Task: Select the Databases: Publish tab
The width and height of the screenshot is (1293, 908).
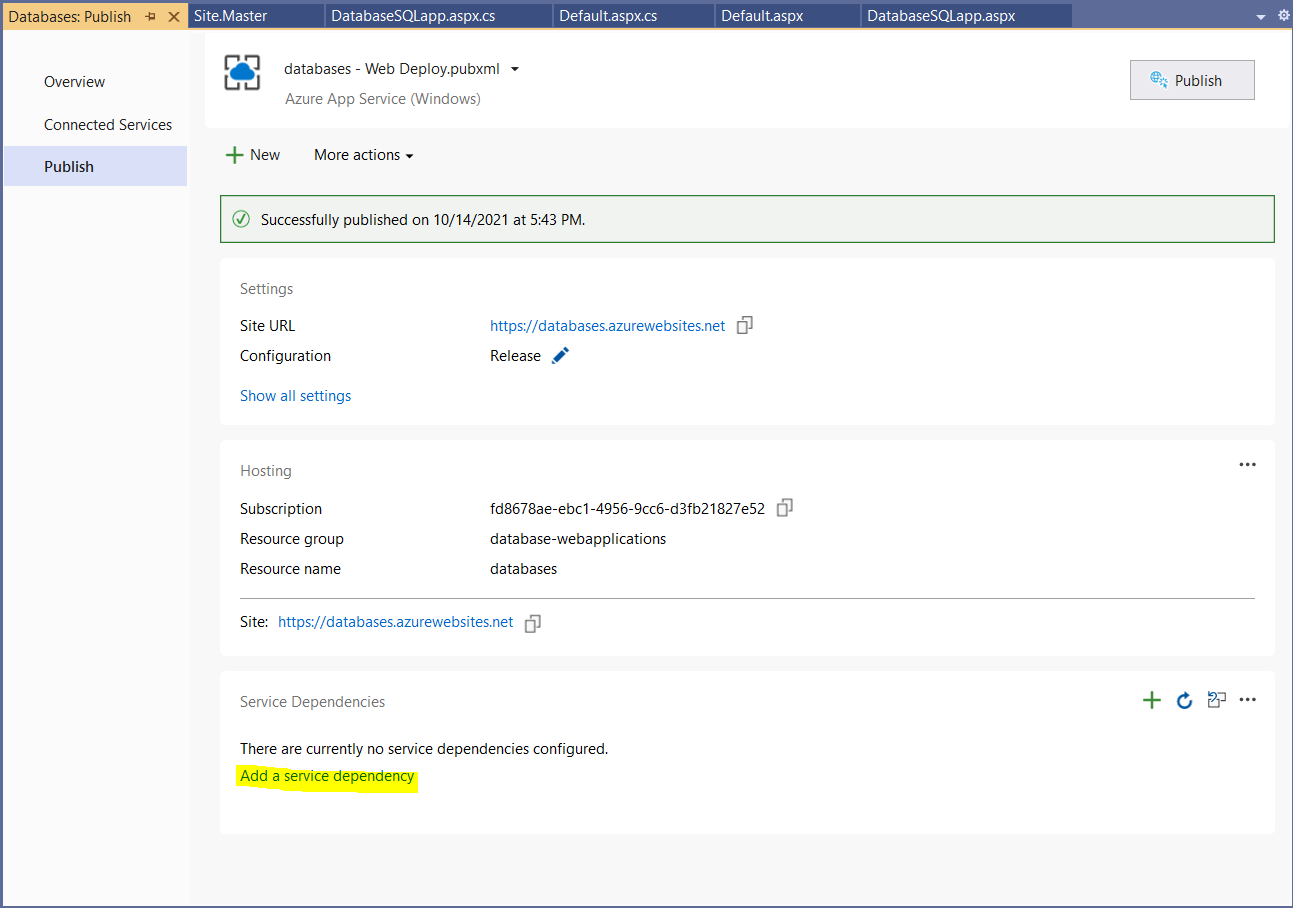Action: (x=70, y=16)
